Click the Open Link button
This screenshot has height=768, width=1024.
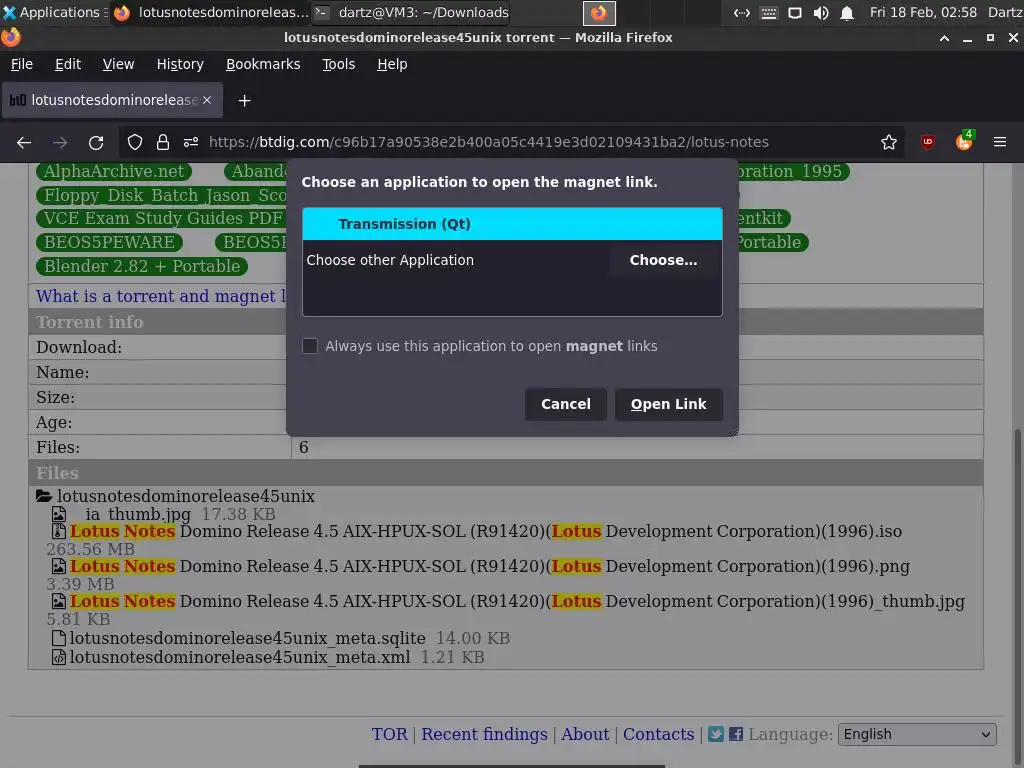(668, 404)
